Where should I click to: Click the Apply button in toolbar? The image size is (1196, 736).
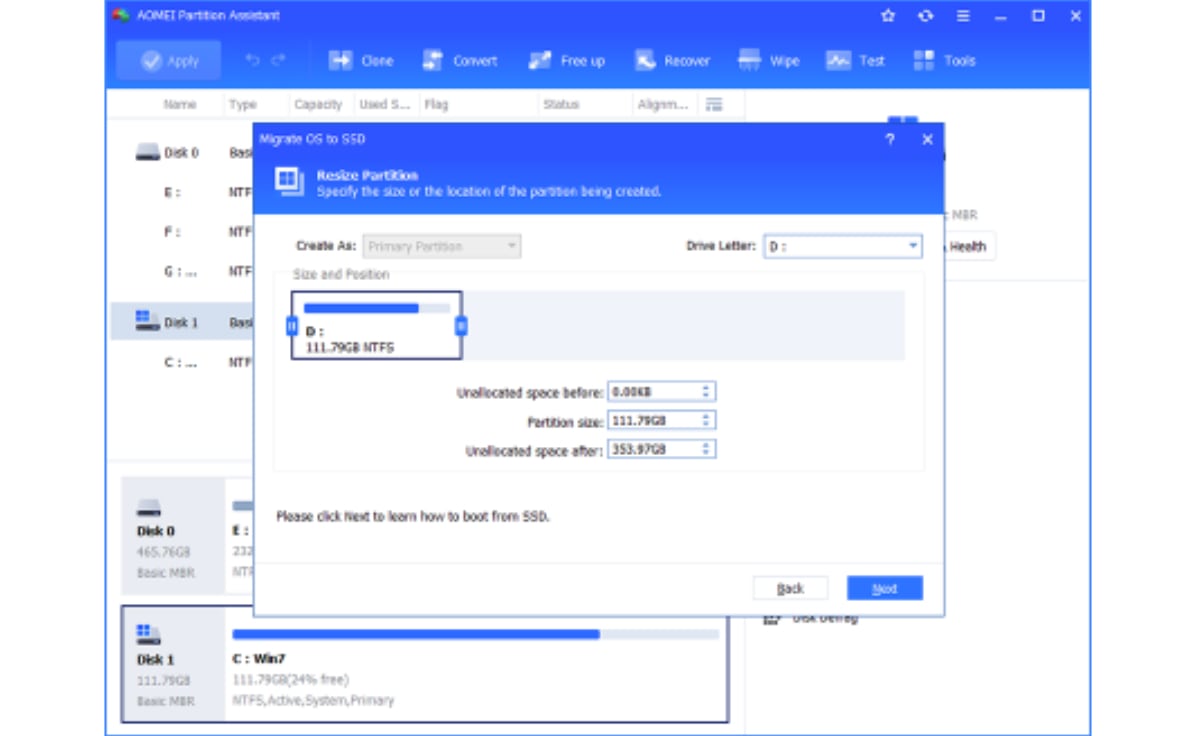click(x=169, y=61)
